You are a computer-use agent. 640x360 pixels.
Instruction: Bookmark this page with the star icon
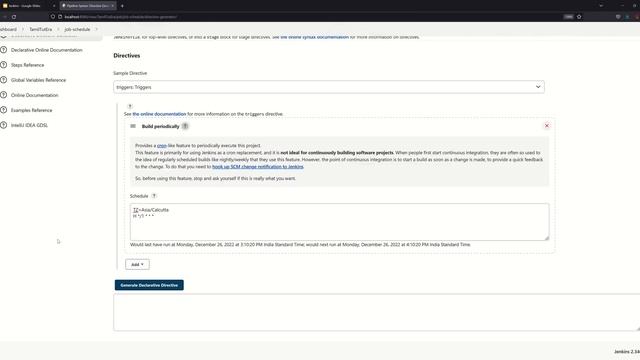pyautogui.click(x=579, y=17)
